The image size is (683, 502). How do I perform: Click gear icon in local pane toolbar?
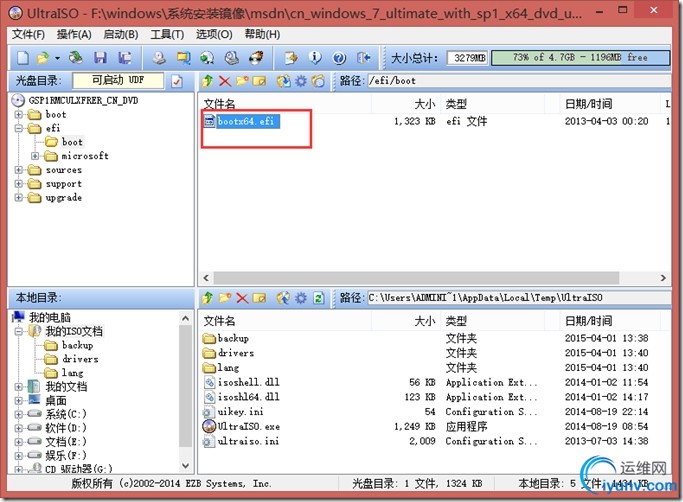coord(301,298)
